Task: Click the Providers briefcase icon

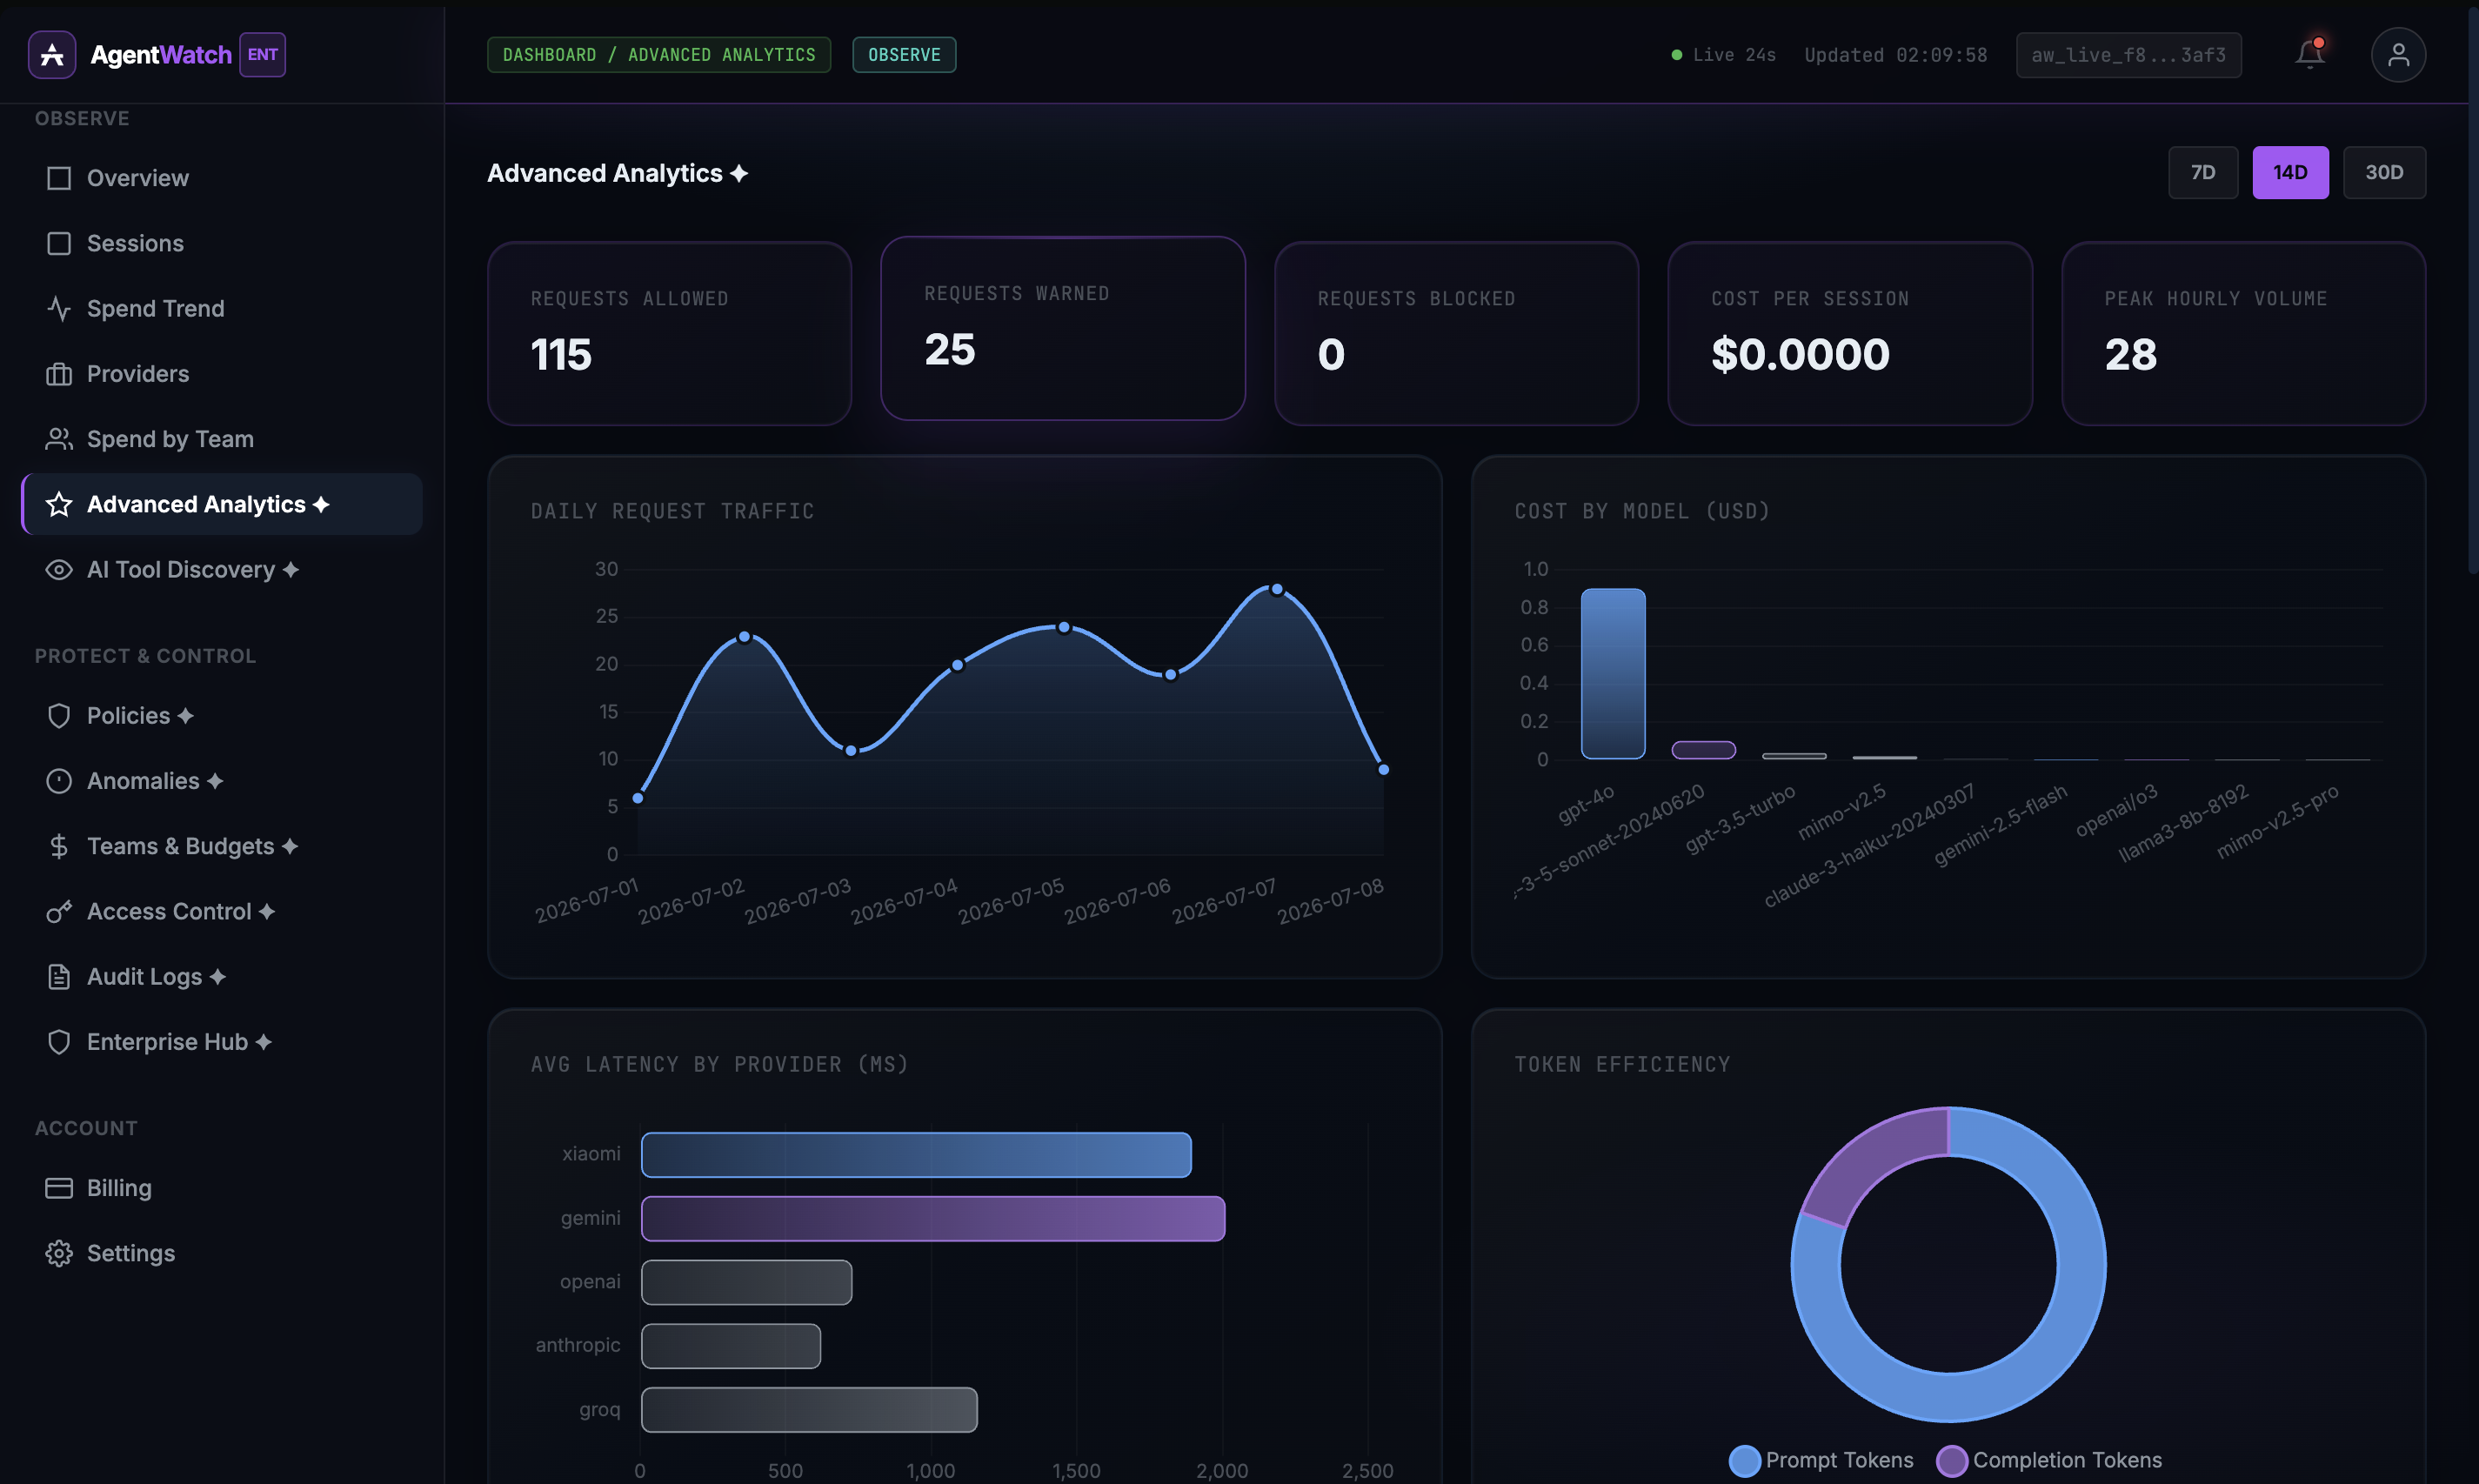Action: [59, 374]
